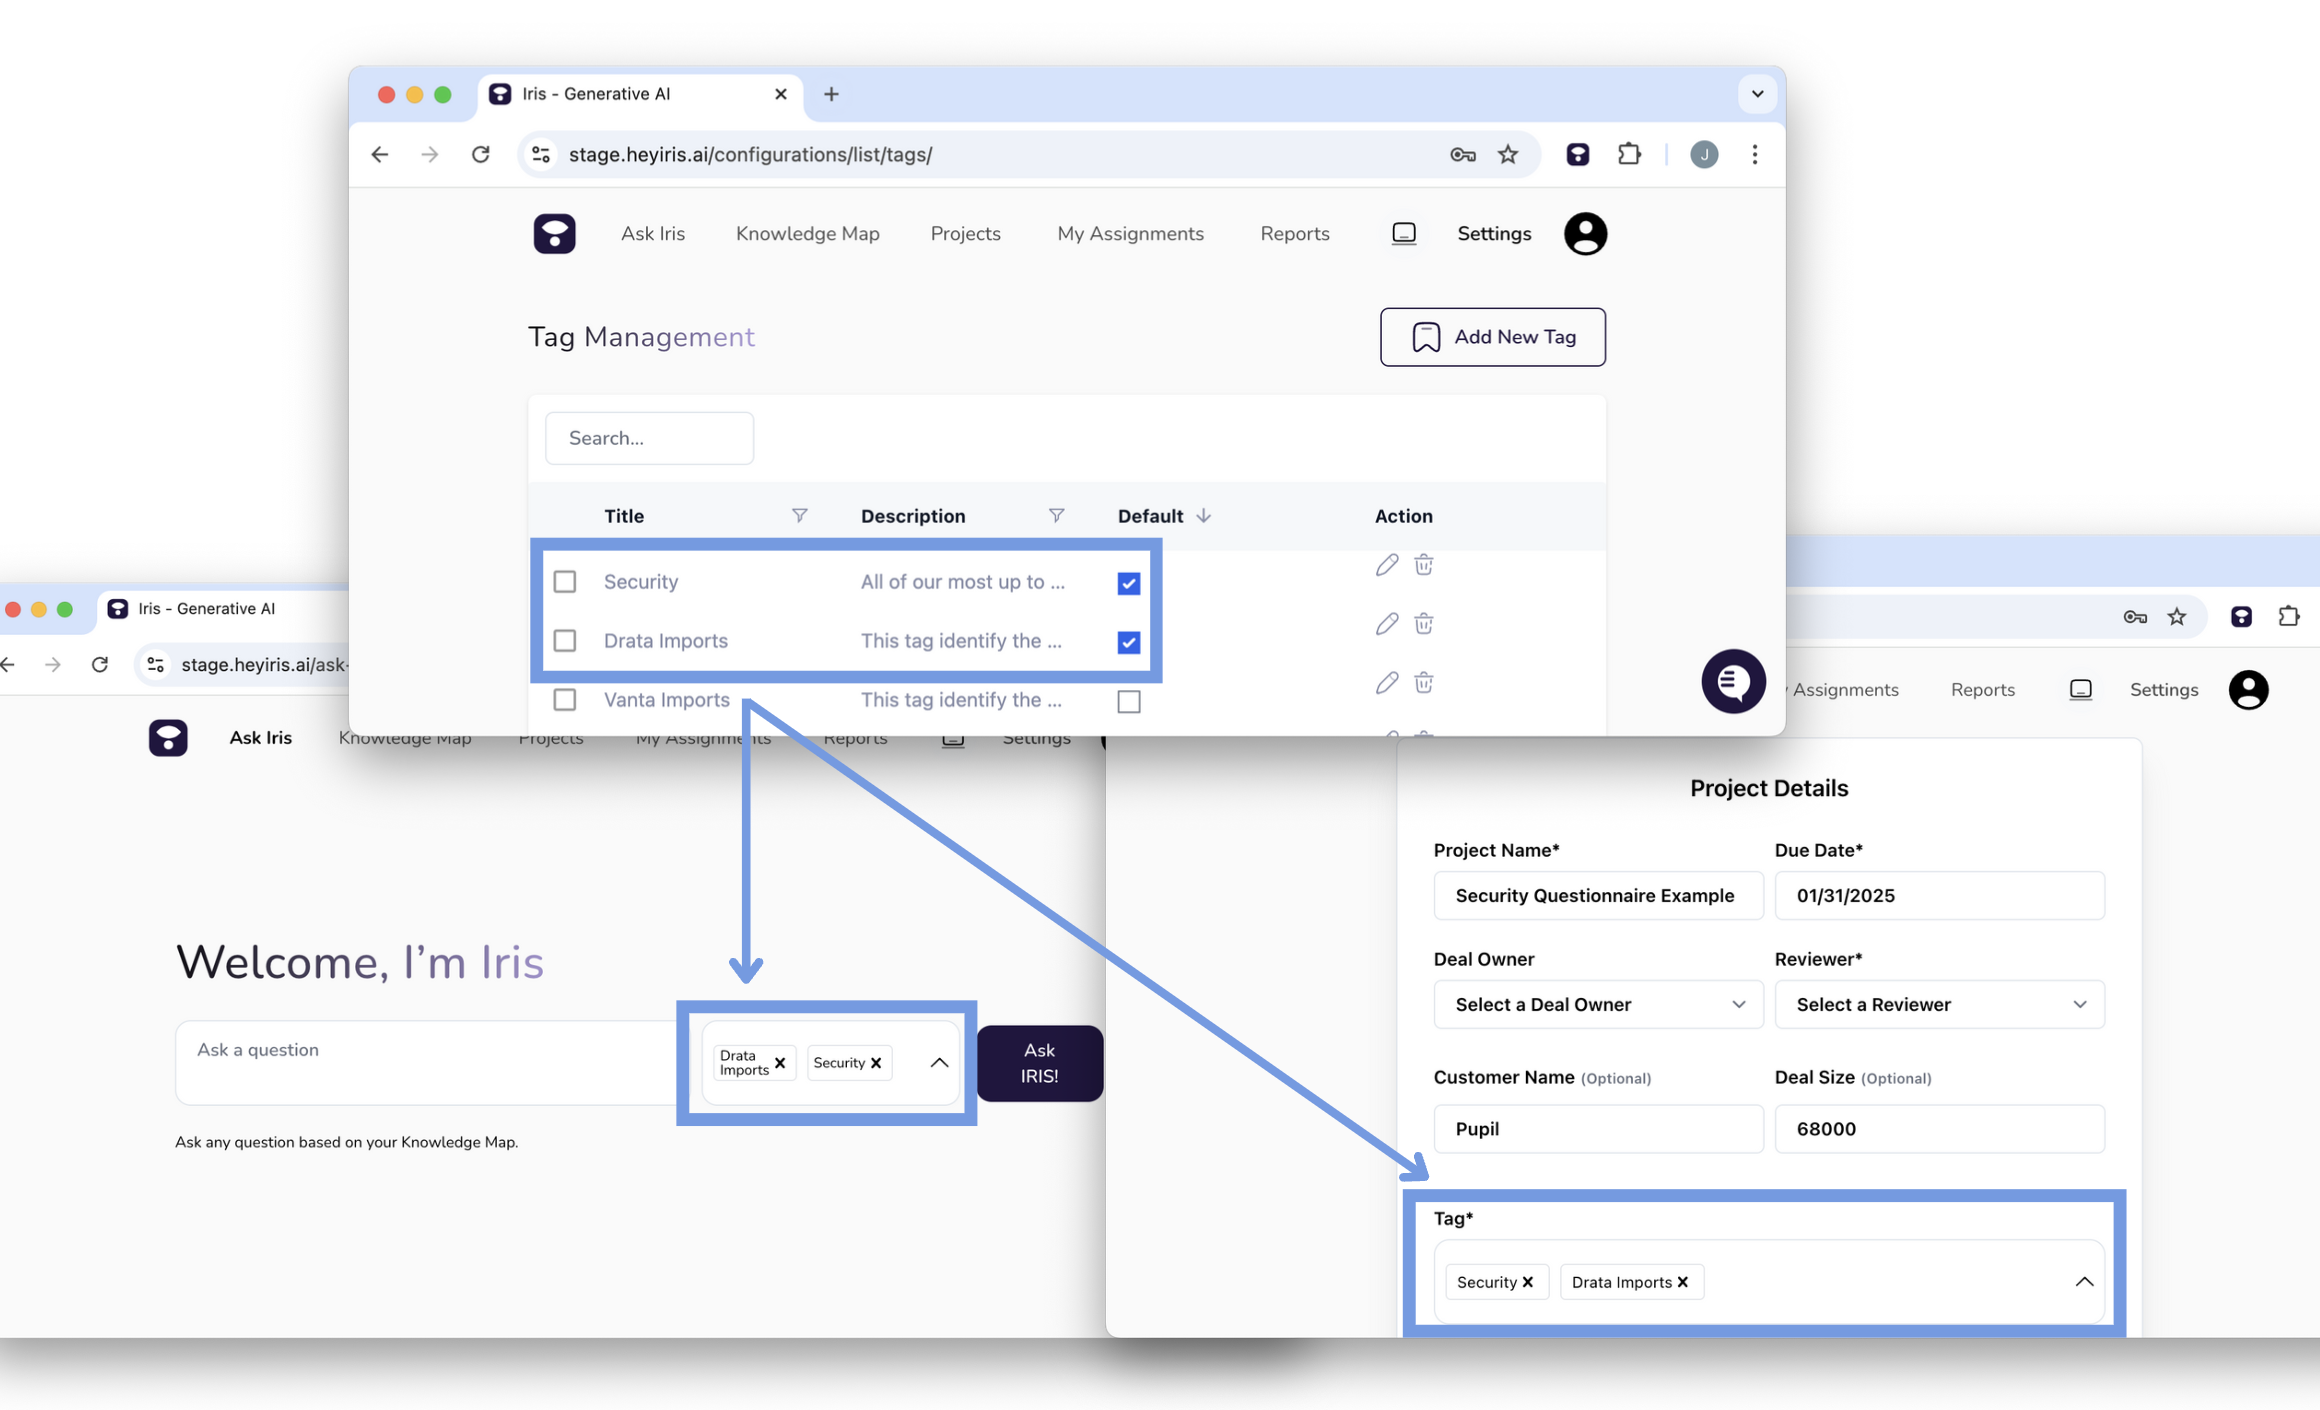Image resolution: width=2320 pixels, height=1410 pixels.
Task: Remove the Security chip in Ask Iris window
Action: click(x=876, y=1063)
